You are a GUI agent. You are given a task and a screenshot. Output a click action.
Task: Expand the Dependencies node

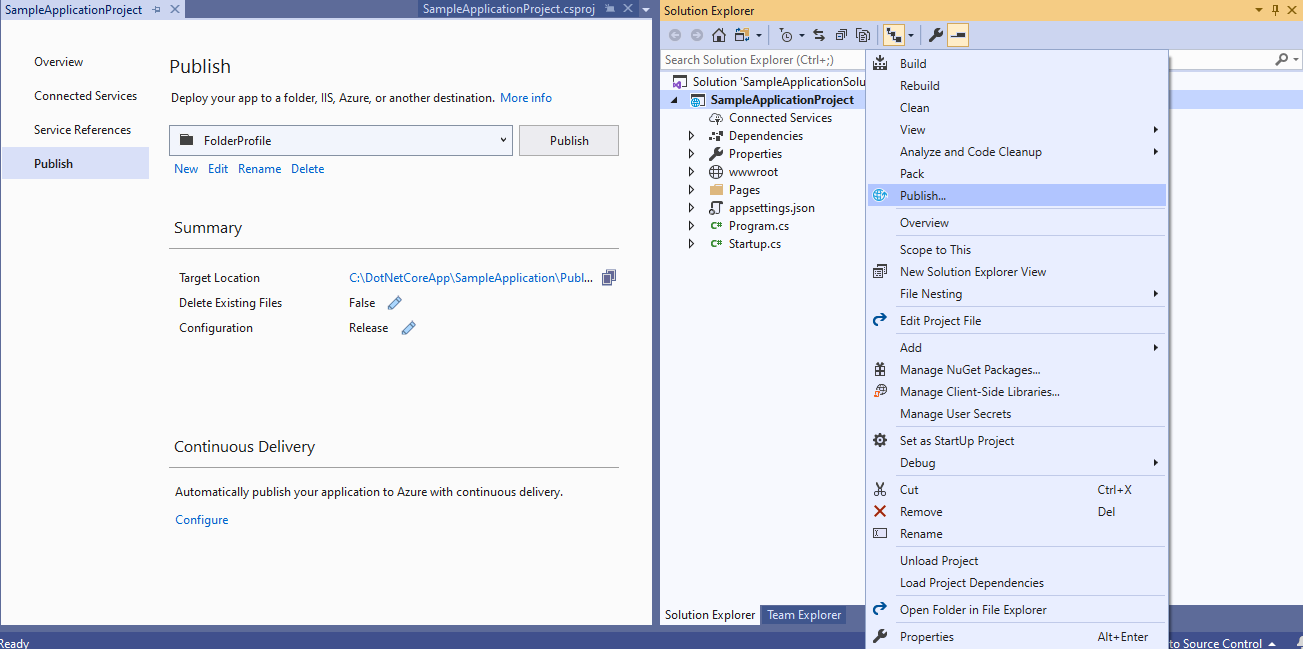(691, 136)
